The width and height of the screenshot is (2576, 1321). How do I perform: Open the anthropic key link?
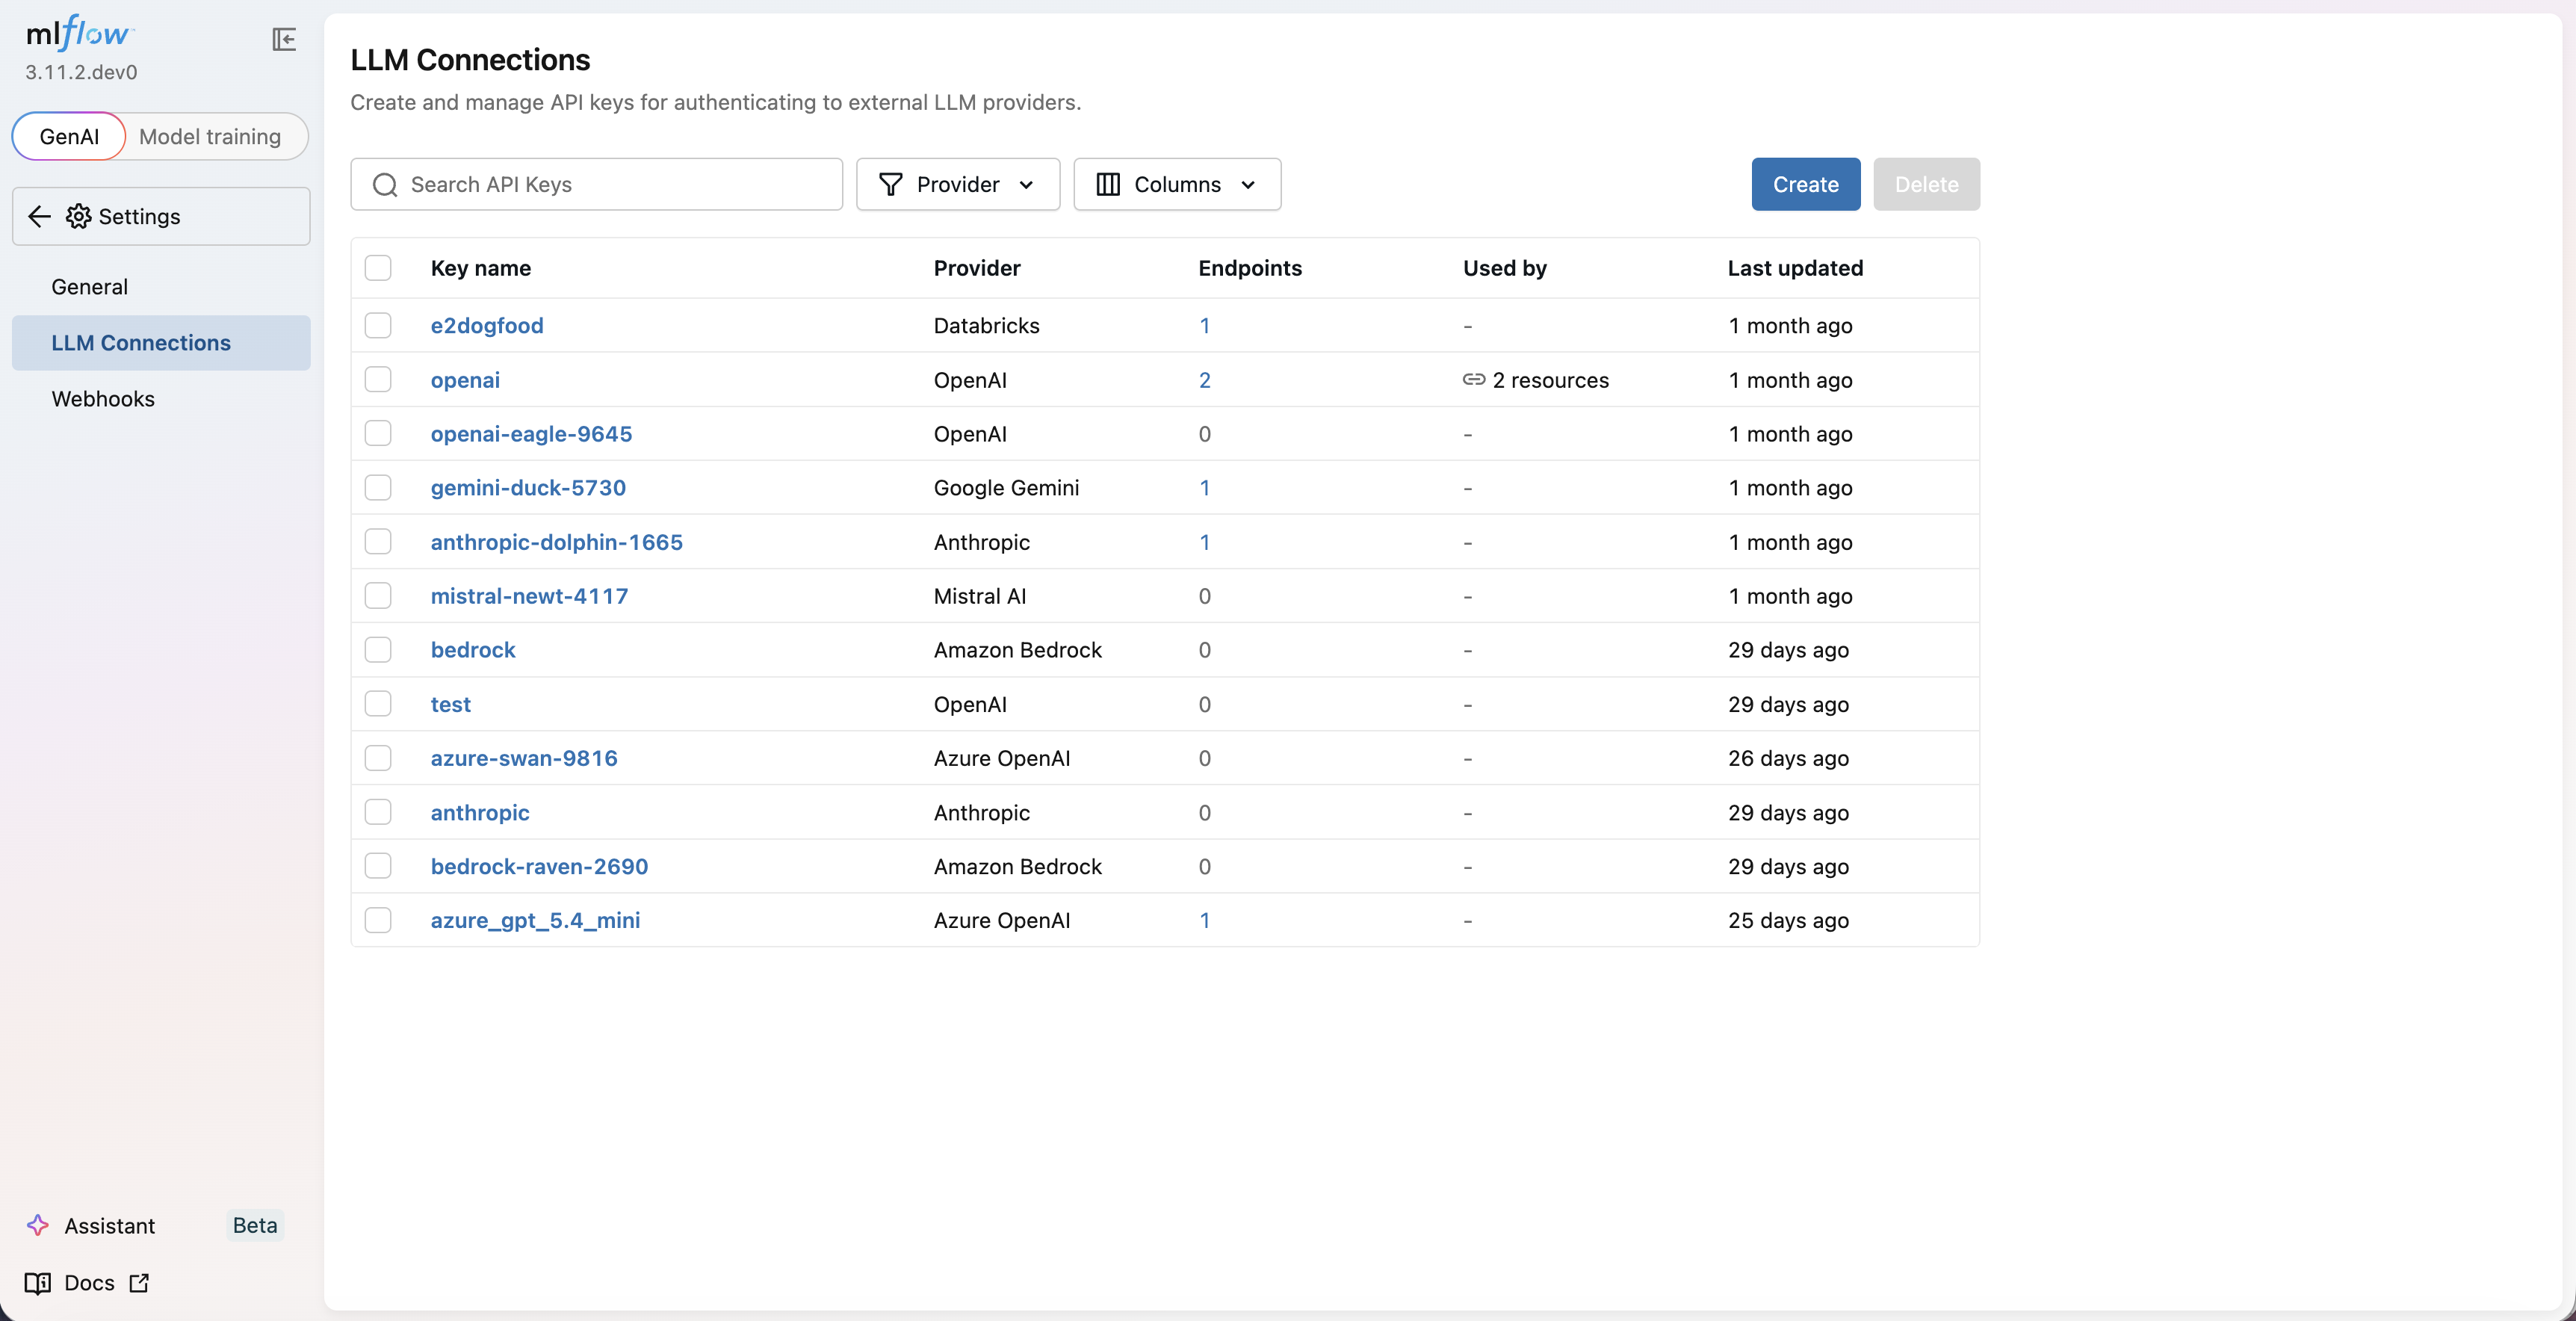(x=480, y=812)
